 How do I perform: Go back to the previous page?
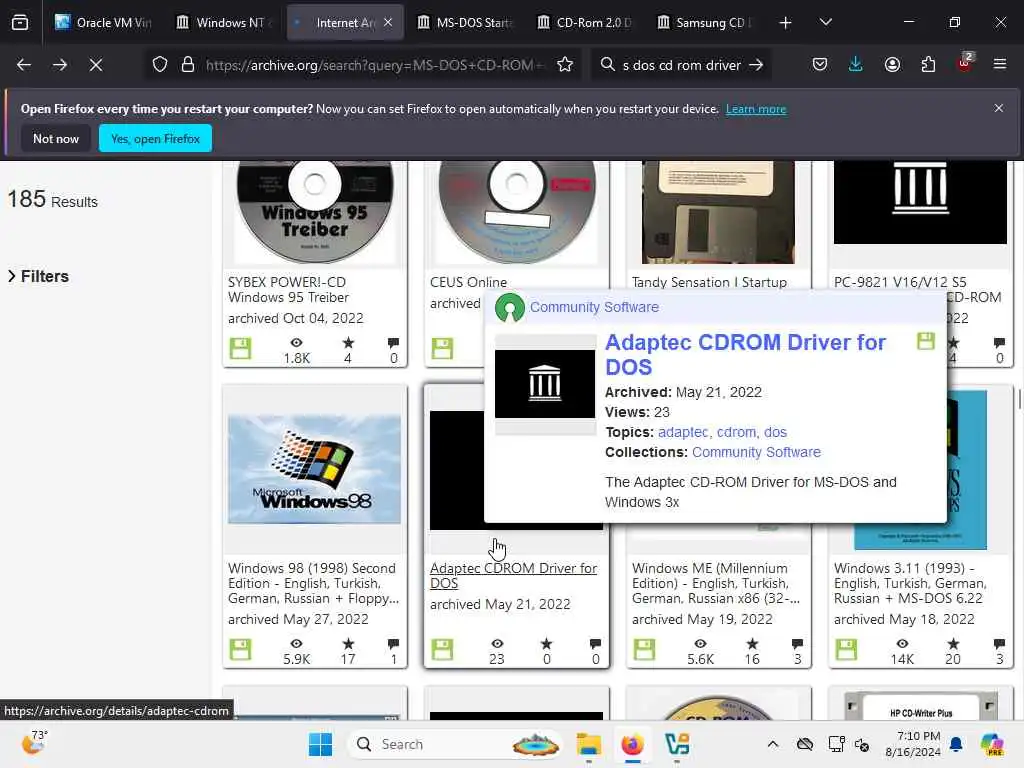click(24, 65)
